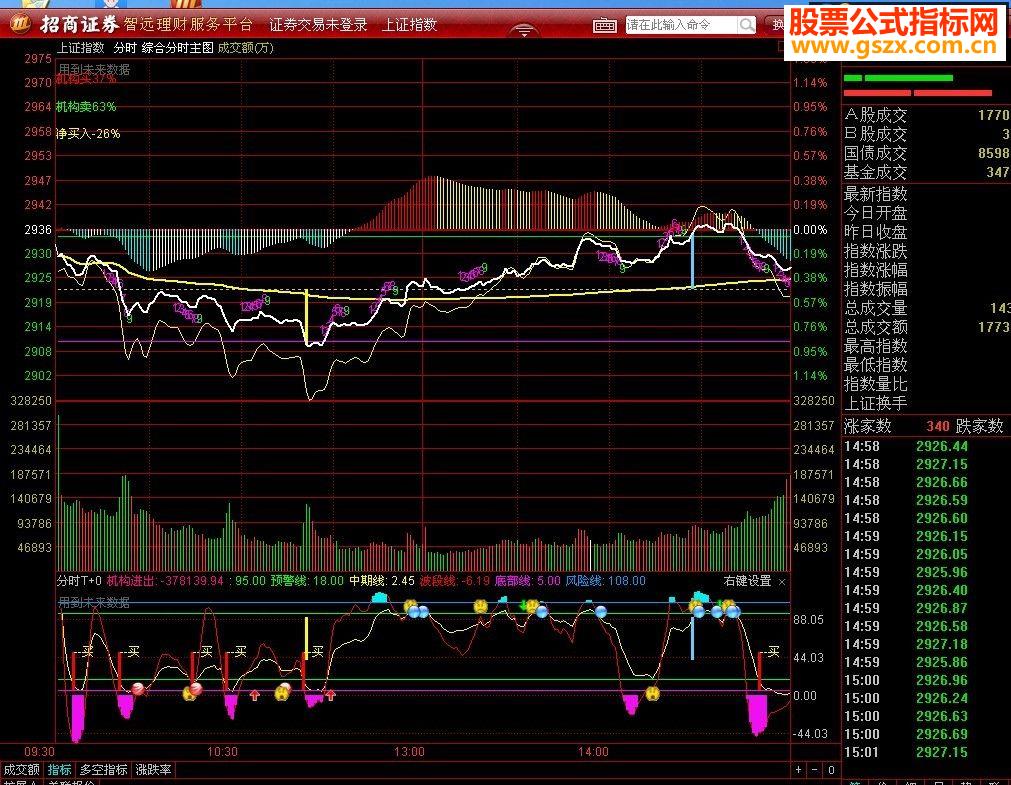The width and height of the screenshot is (1011, 785).
Task: Select the 指数涨跌 row
Action: [x=926, y=251]
